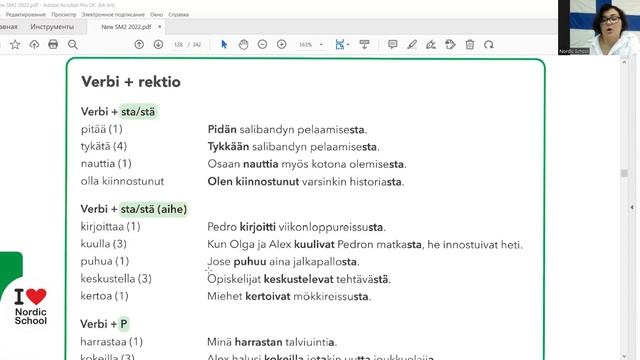The width and height of the screenshot is (640, 360).
Task: Click sentence 'Osaan nauttia myös kotona olemisesta.'
Action: click(x=307, y=164)
